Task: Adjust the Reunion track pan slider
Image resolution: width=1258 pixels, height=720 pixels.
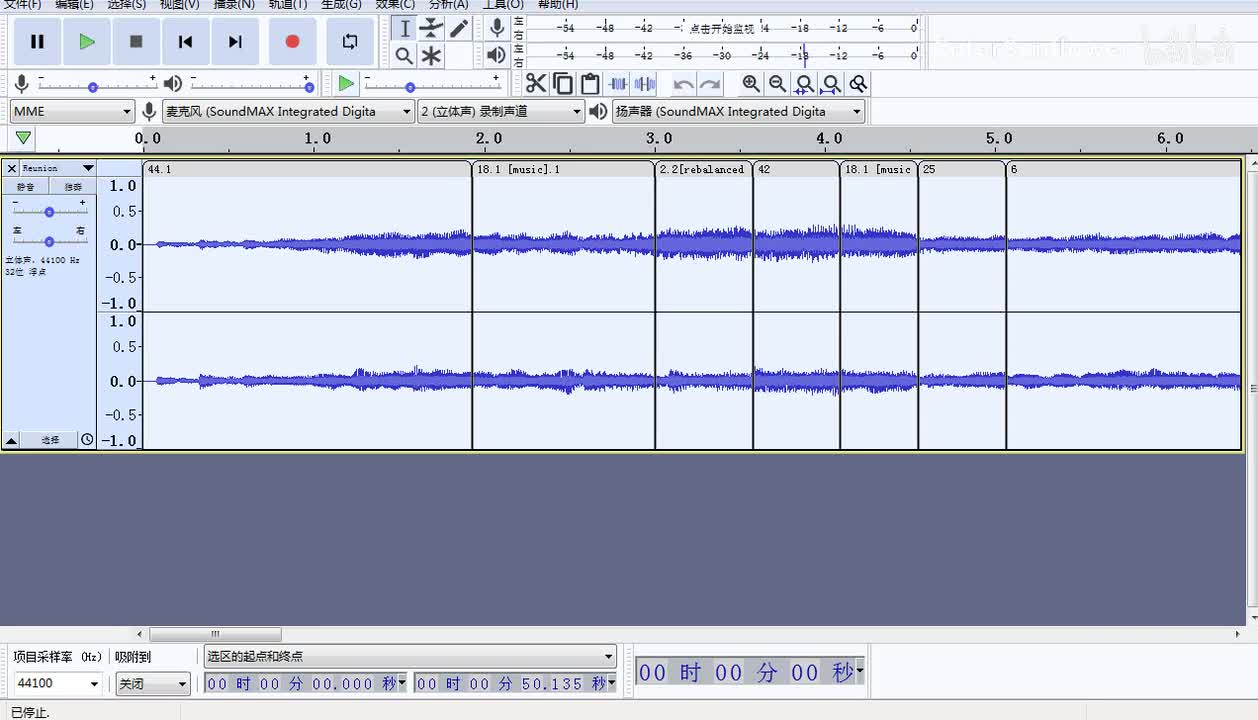Action: (x=49, y=241)
